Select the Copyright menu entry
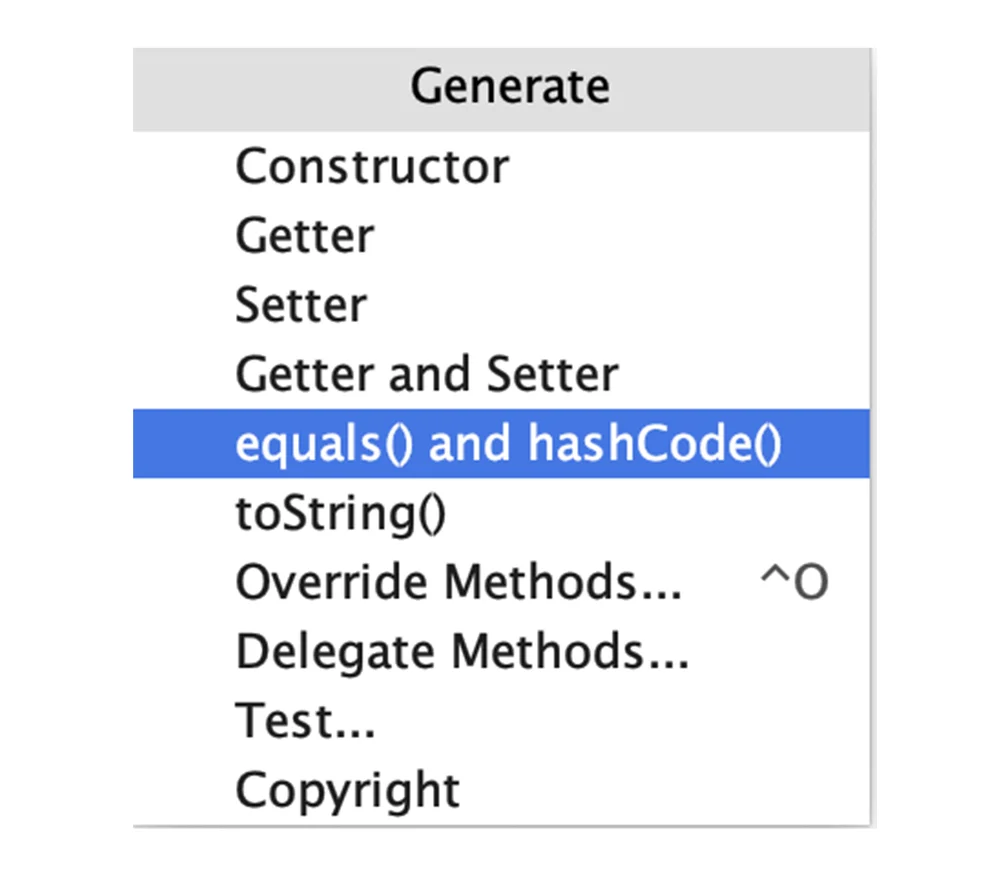Screen dimensions: 1000x882 (x=501, y=790)
